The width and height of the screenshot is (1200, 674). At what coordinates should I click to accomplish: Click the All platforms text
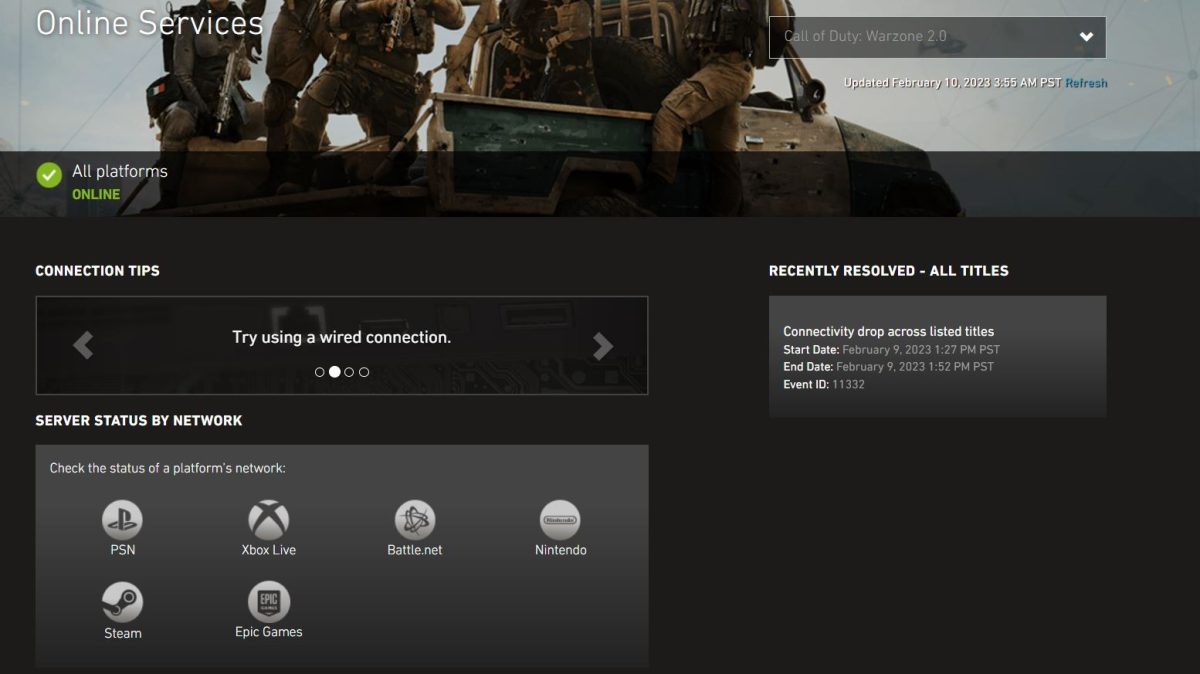tap(120, 172)
